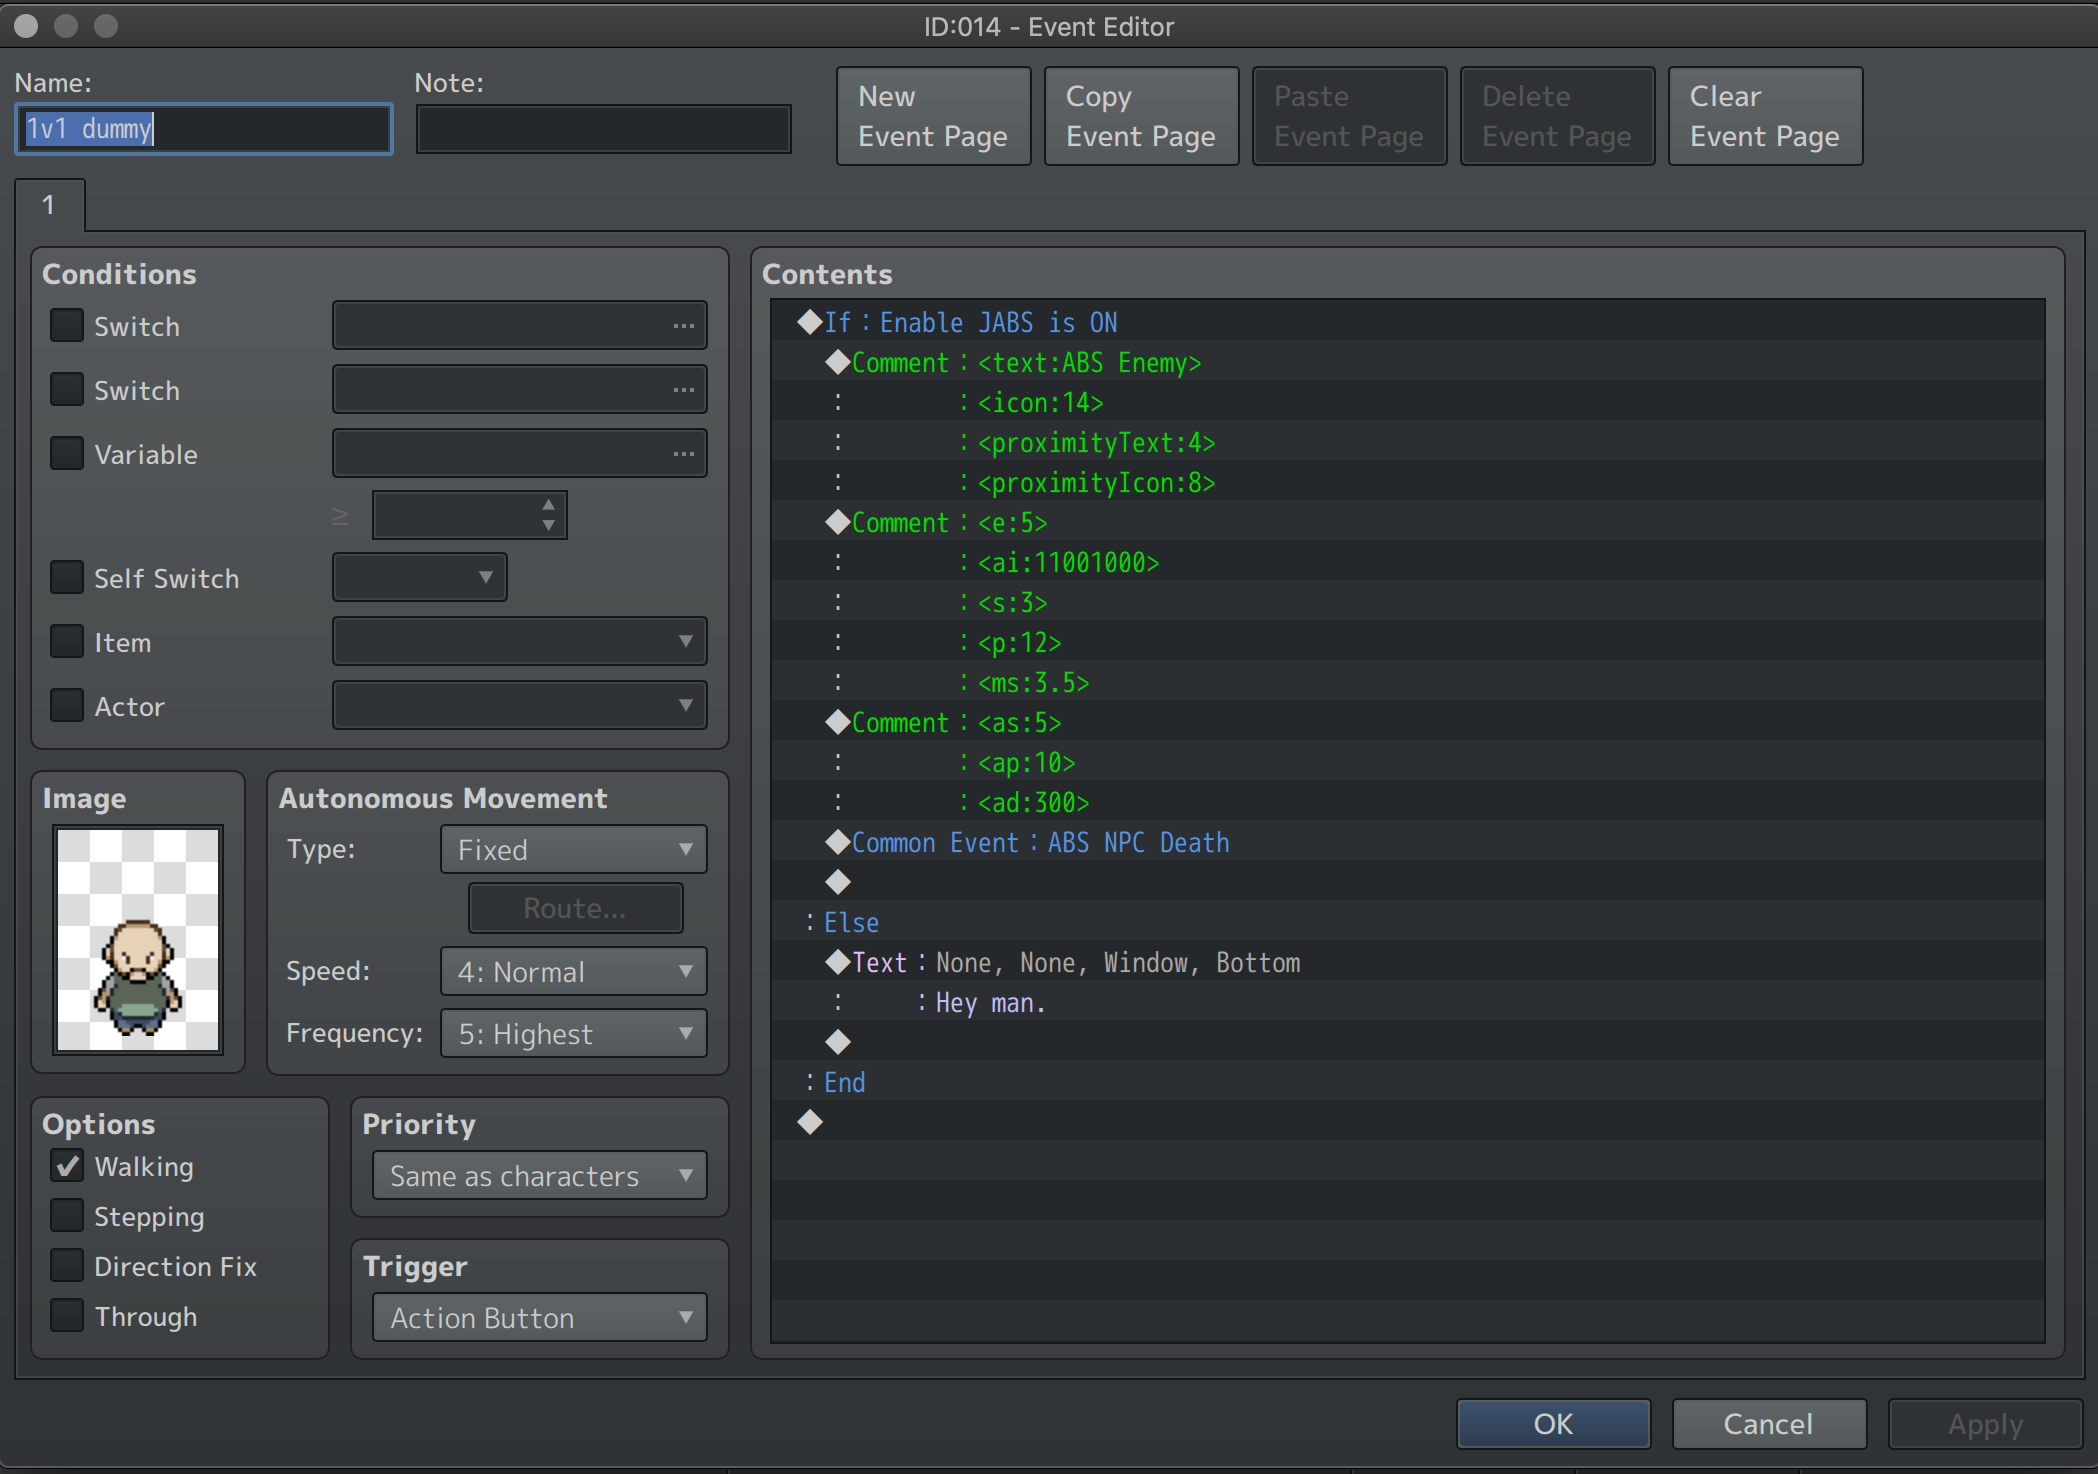
Task: Enable the Stepping option
Action: (67, 1215)
